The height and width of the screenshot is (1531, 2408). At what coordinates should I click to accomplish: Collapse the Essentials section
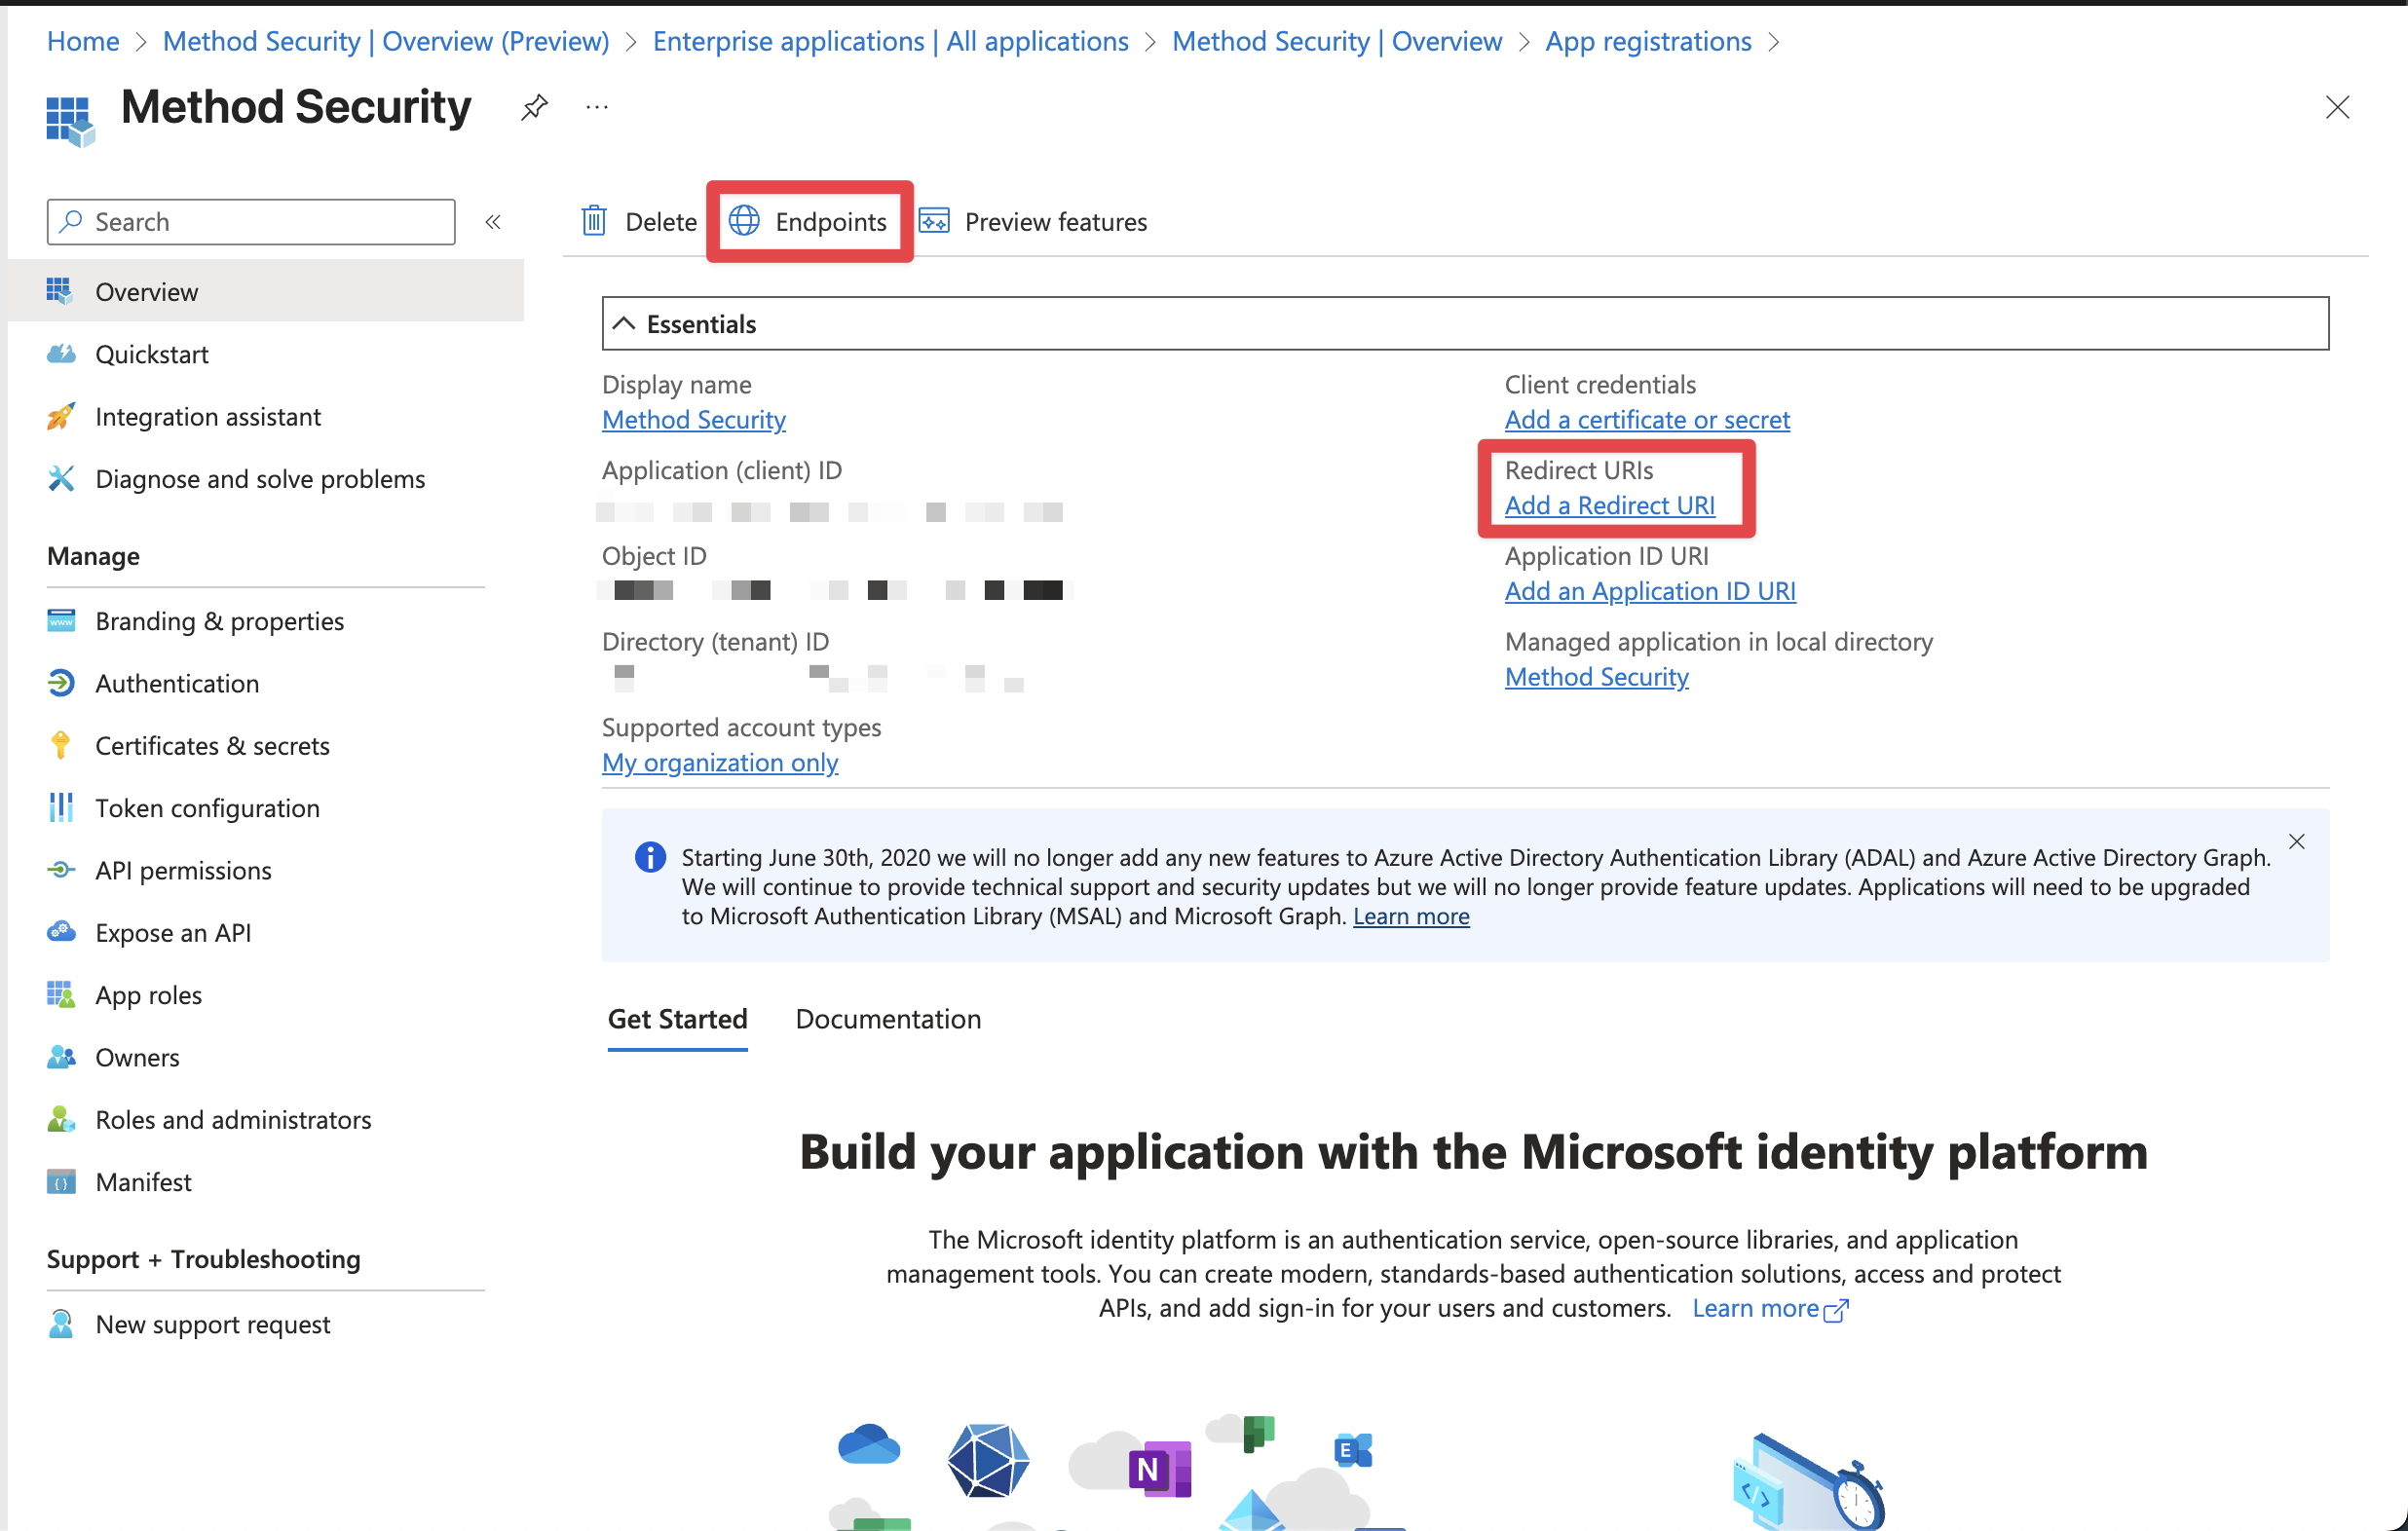[625, 324]
